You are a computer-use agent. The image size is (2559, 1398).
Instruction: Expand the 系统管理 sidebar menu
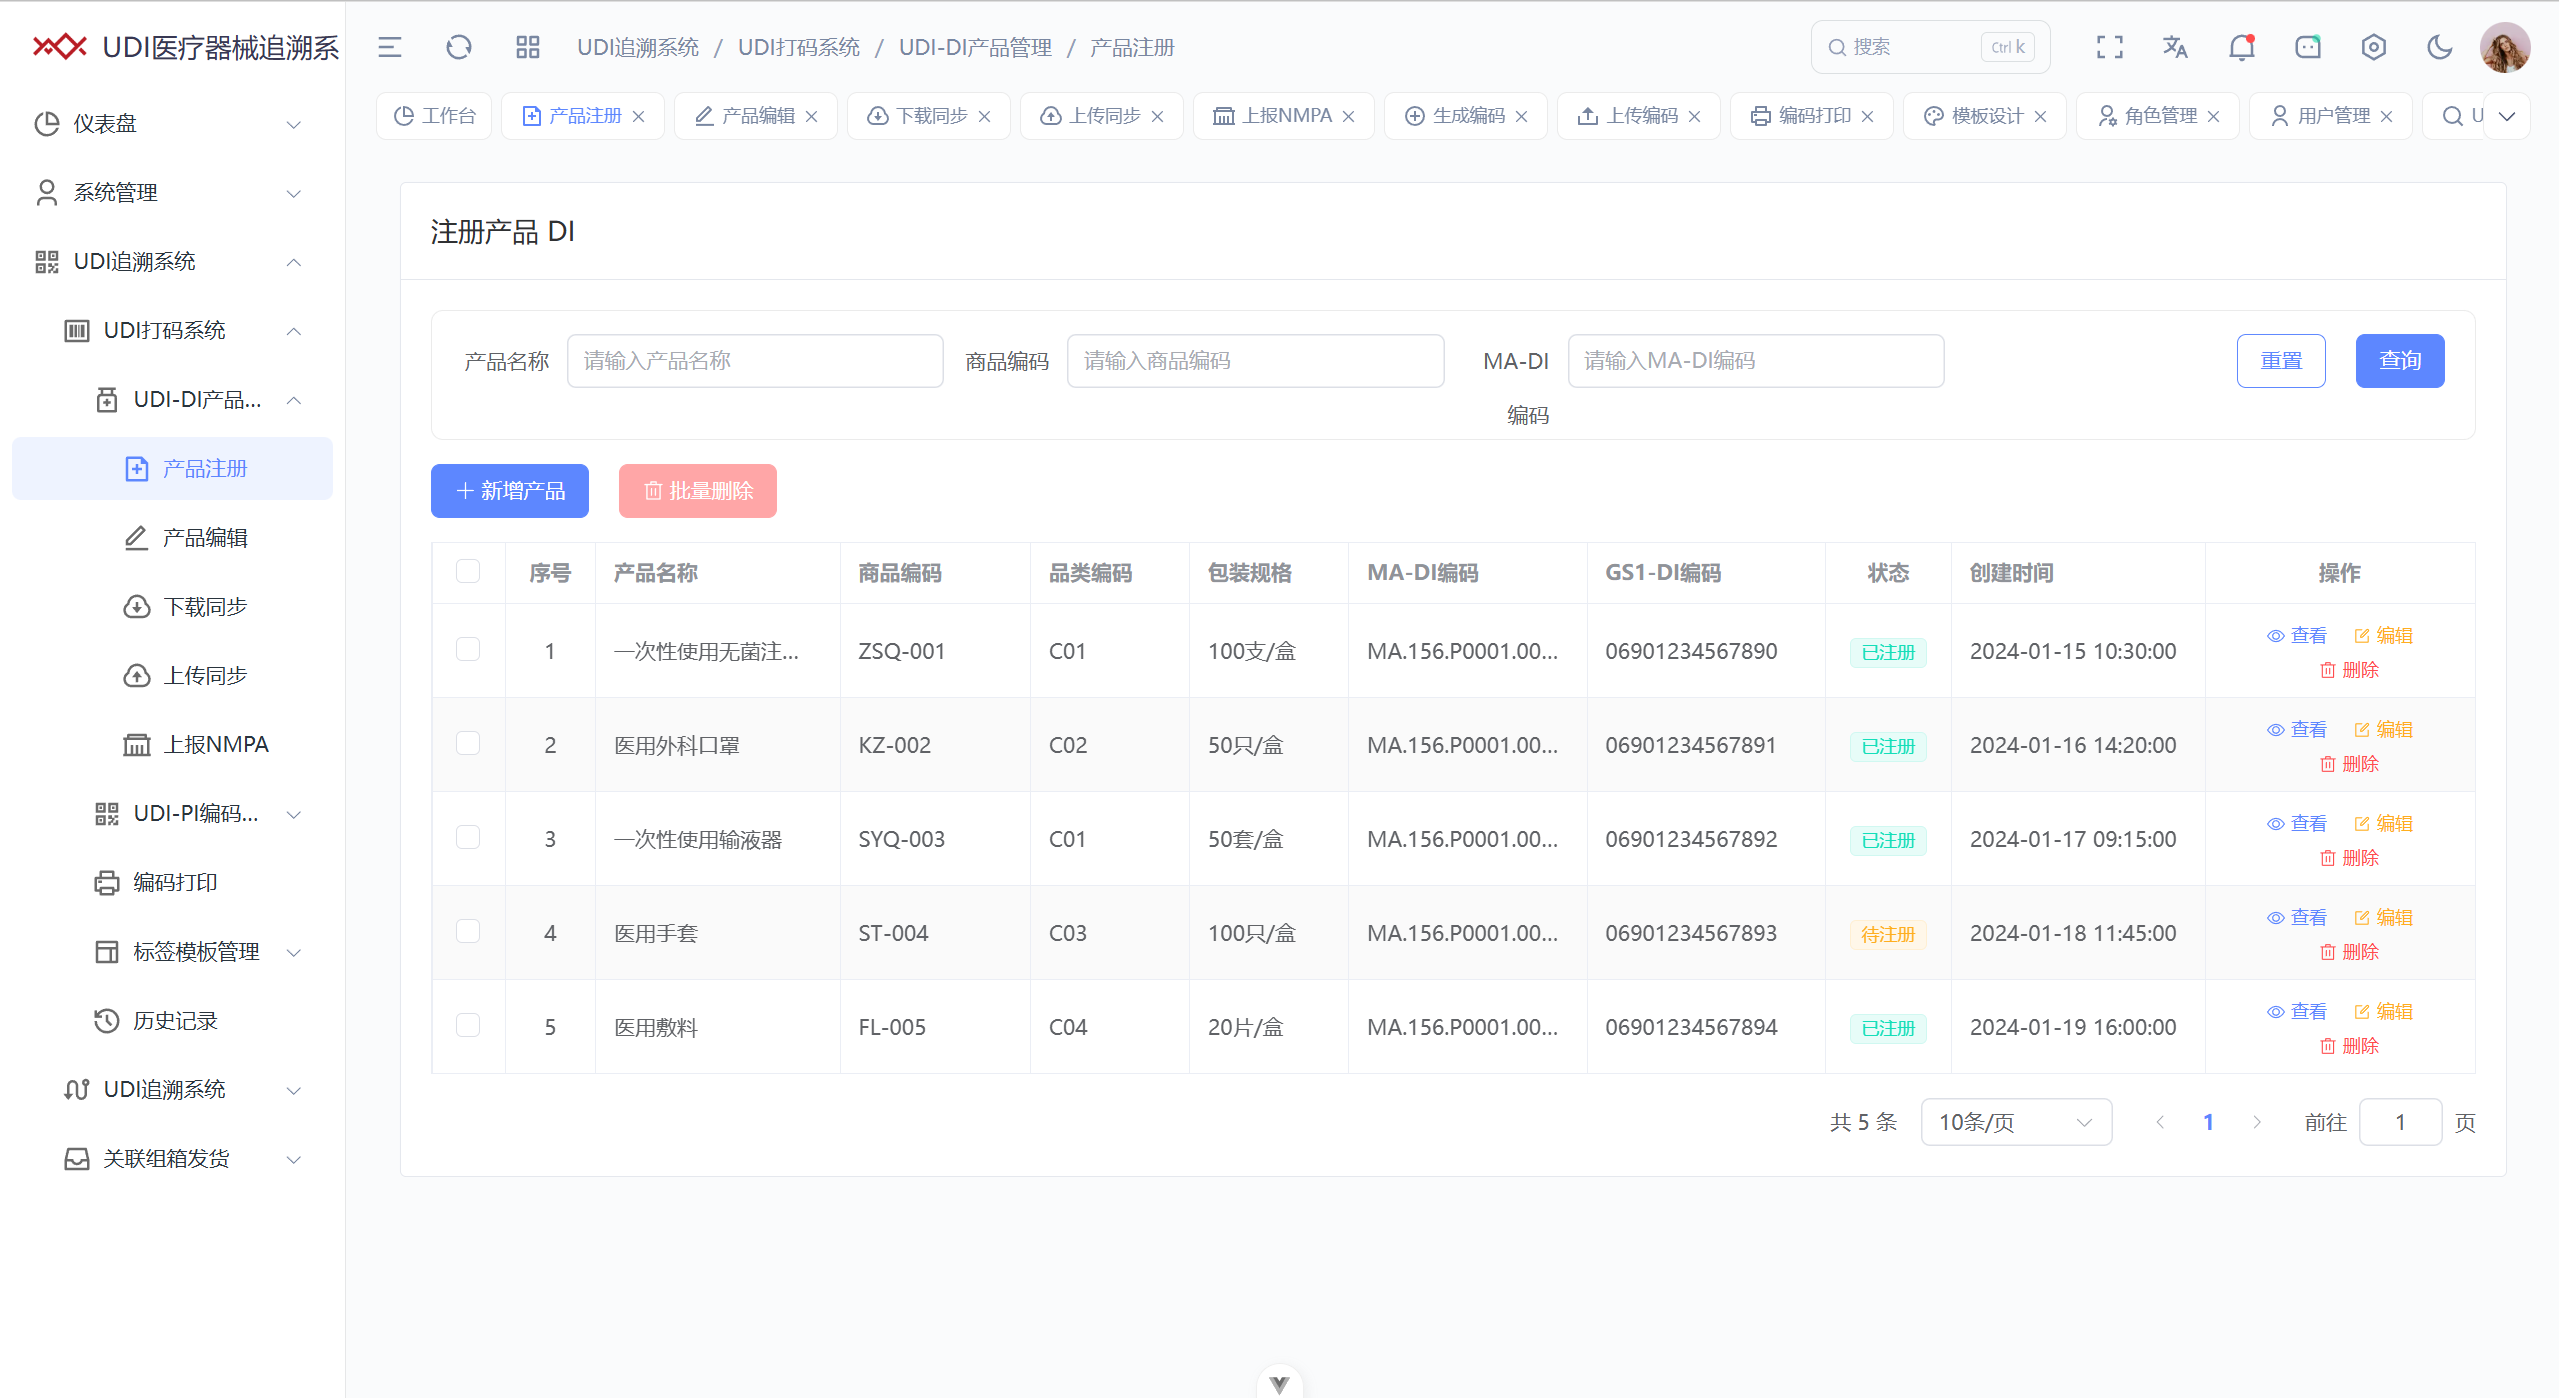(172, 193)
